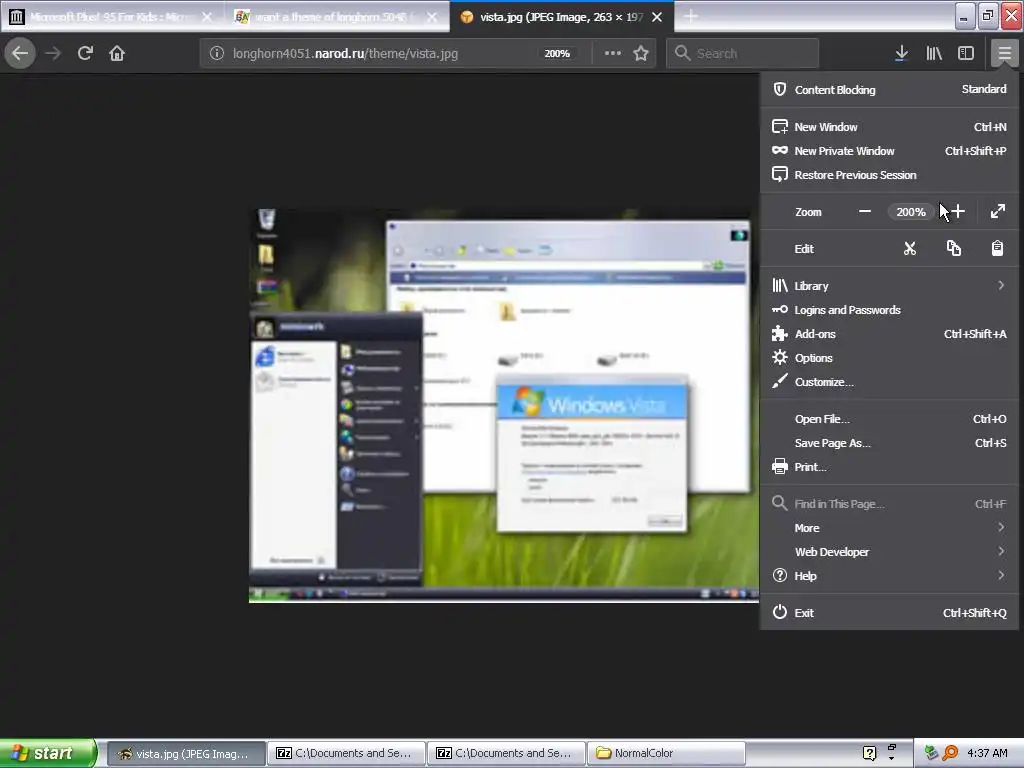Choose Restore Previous Session
The height and width of the screenshot is (768, 1024).
click(889, 175)
